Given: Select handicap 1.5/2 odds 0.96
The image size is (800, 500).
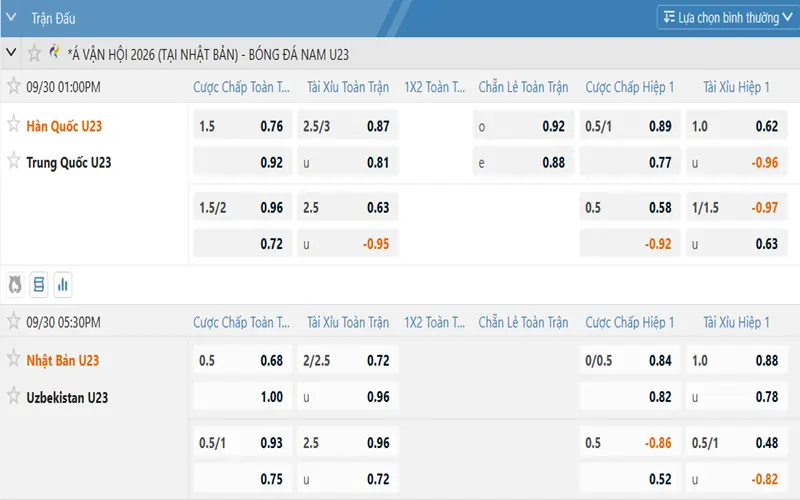Looking at the screenshot, I should [243, 207].
